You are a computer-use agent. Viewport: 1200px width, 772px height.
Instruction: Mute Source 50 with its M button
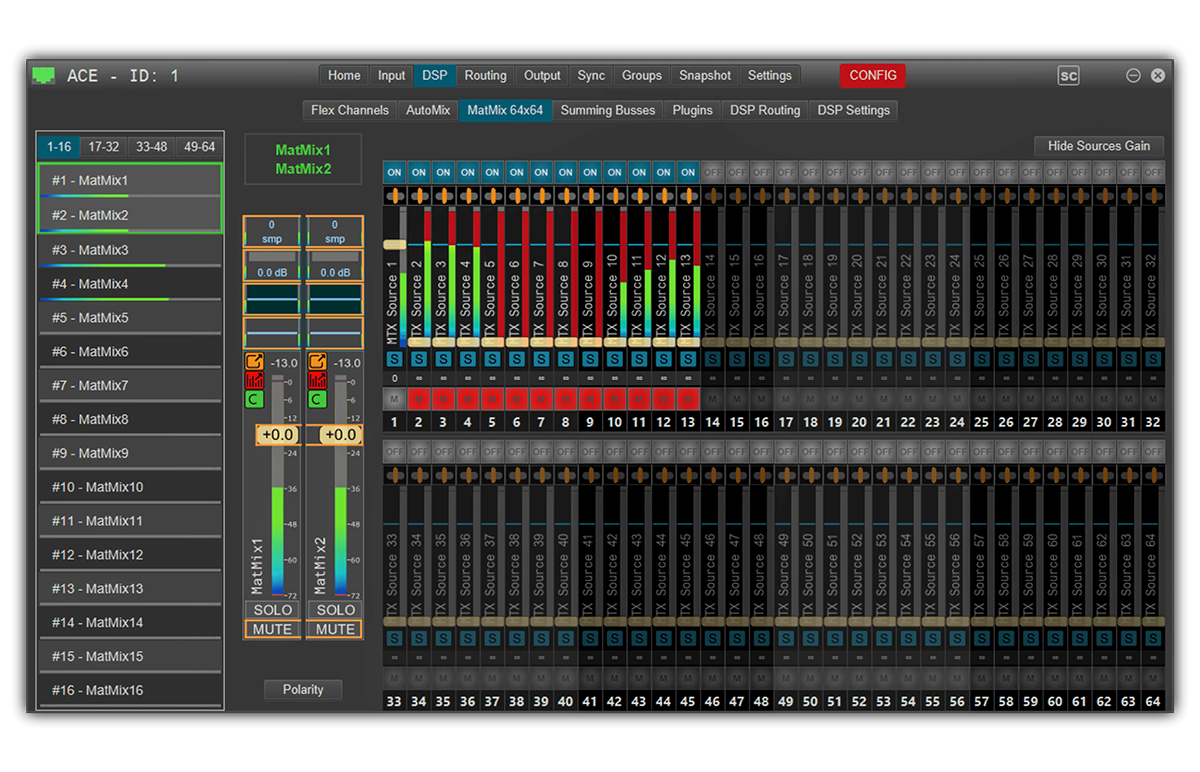coord(810,679)
